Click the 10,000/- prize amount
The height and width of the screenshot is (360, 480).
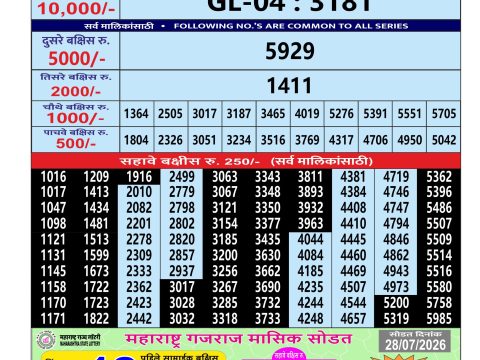point(76,9)
